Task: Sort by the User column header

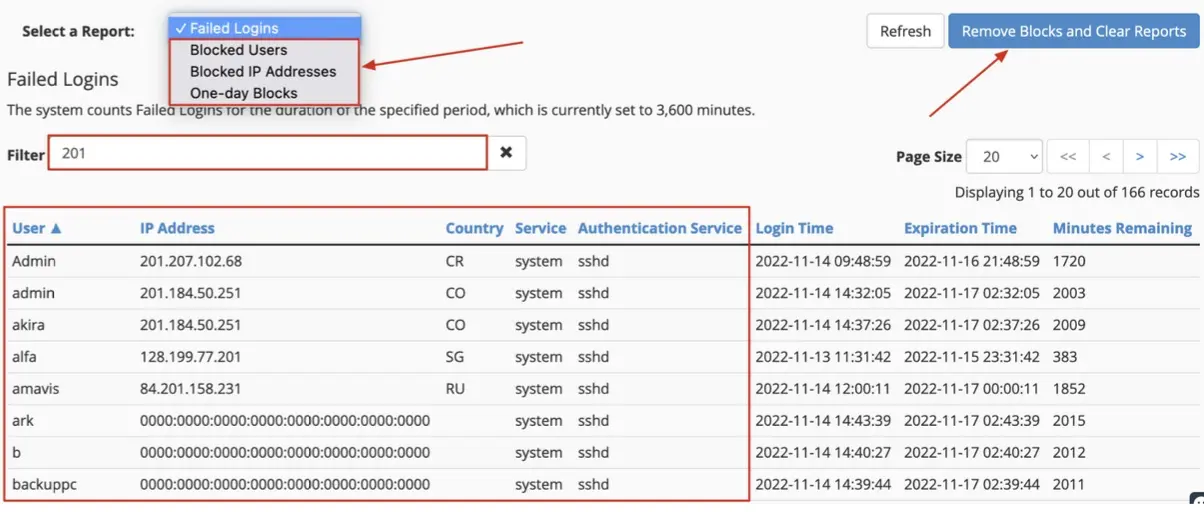Action: 37,228
